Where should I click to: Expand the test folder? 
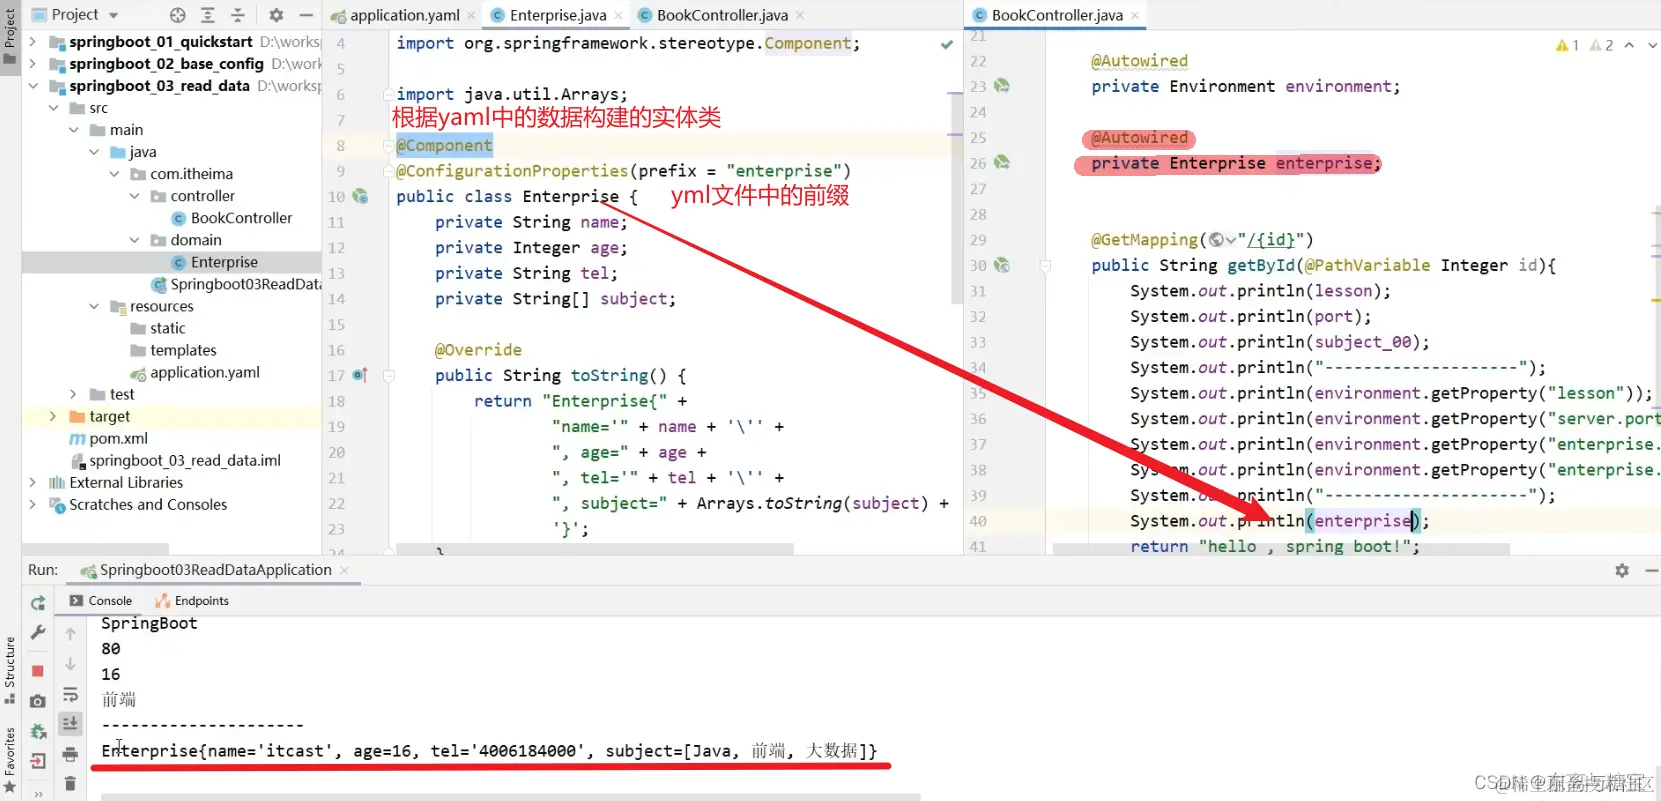(73, 394)
